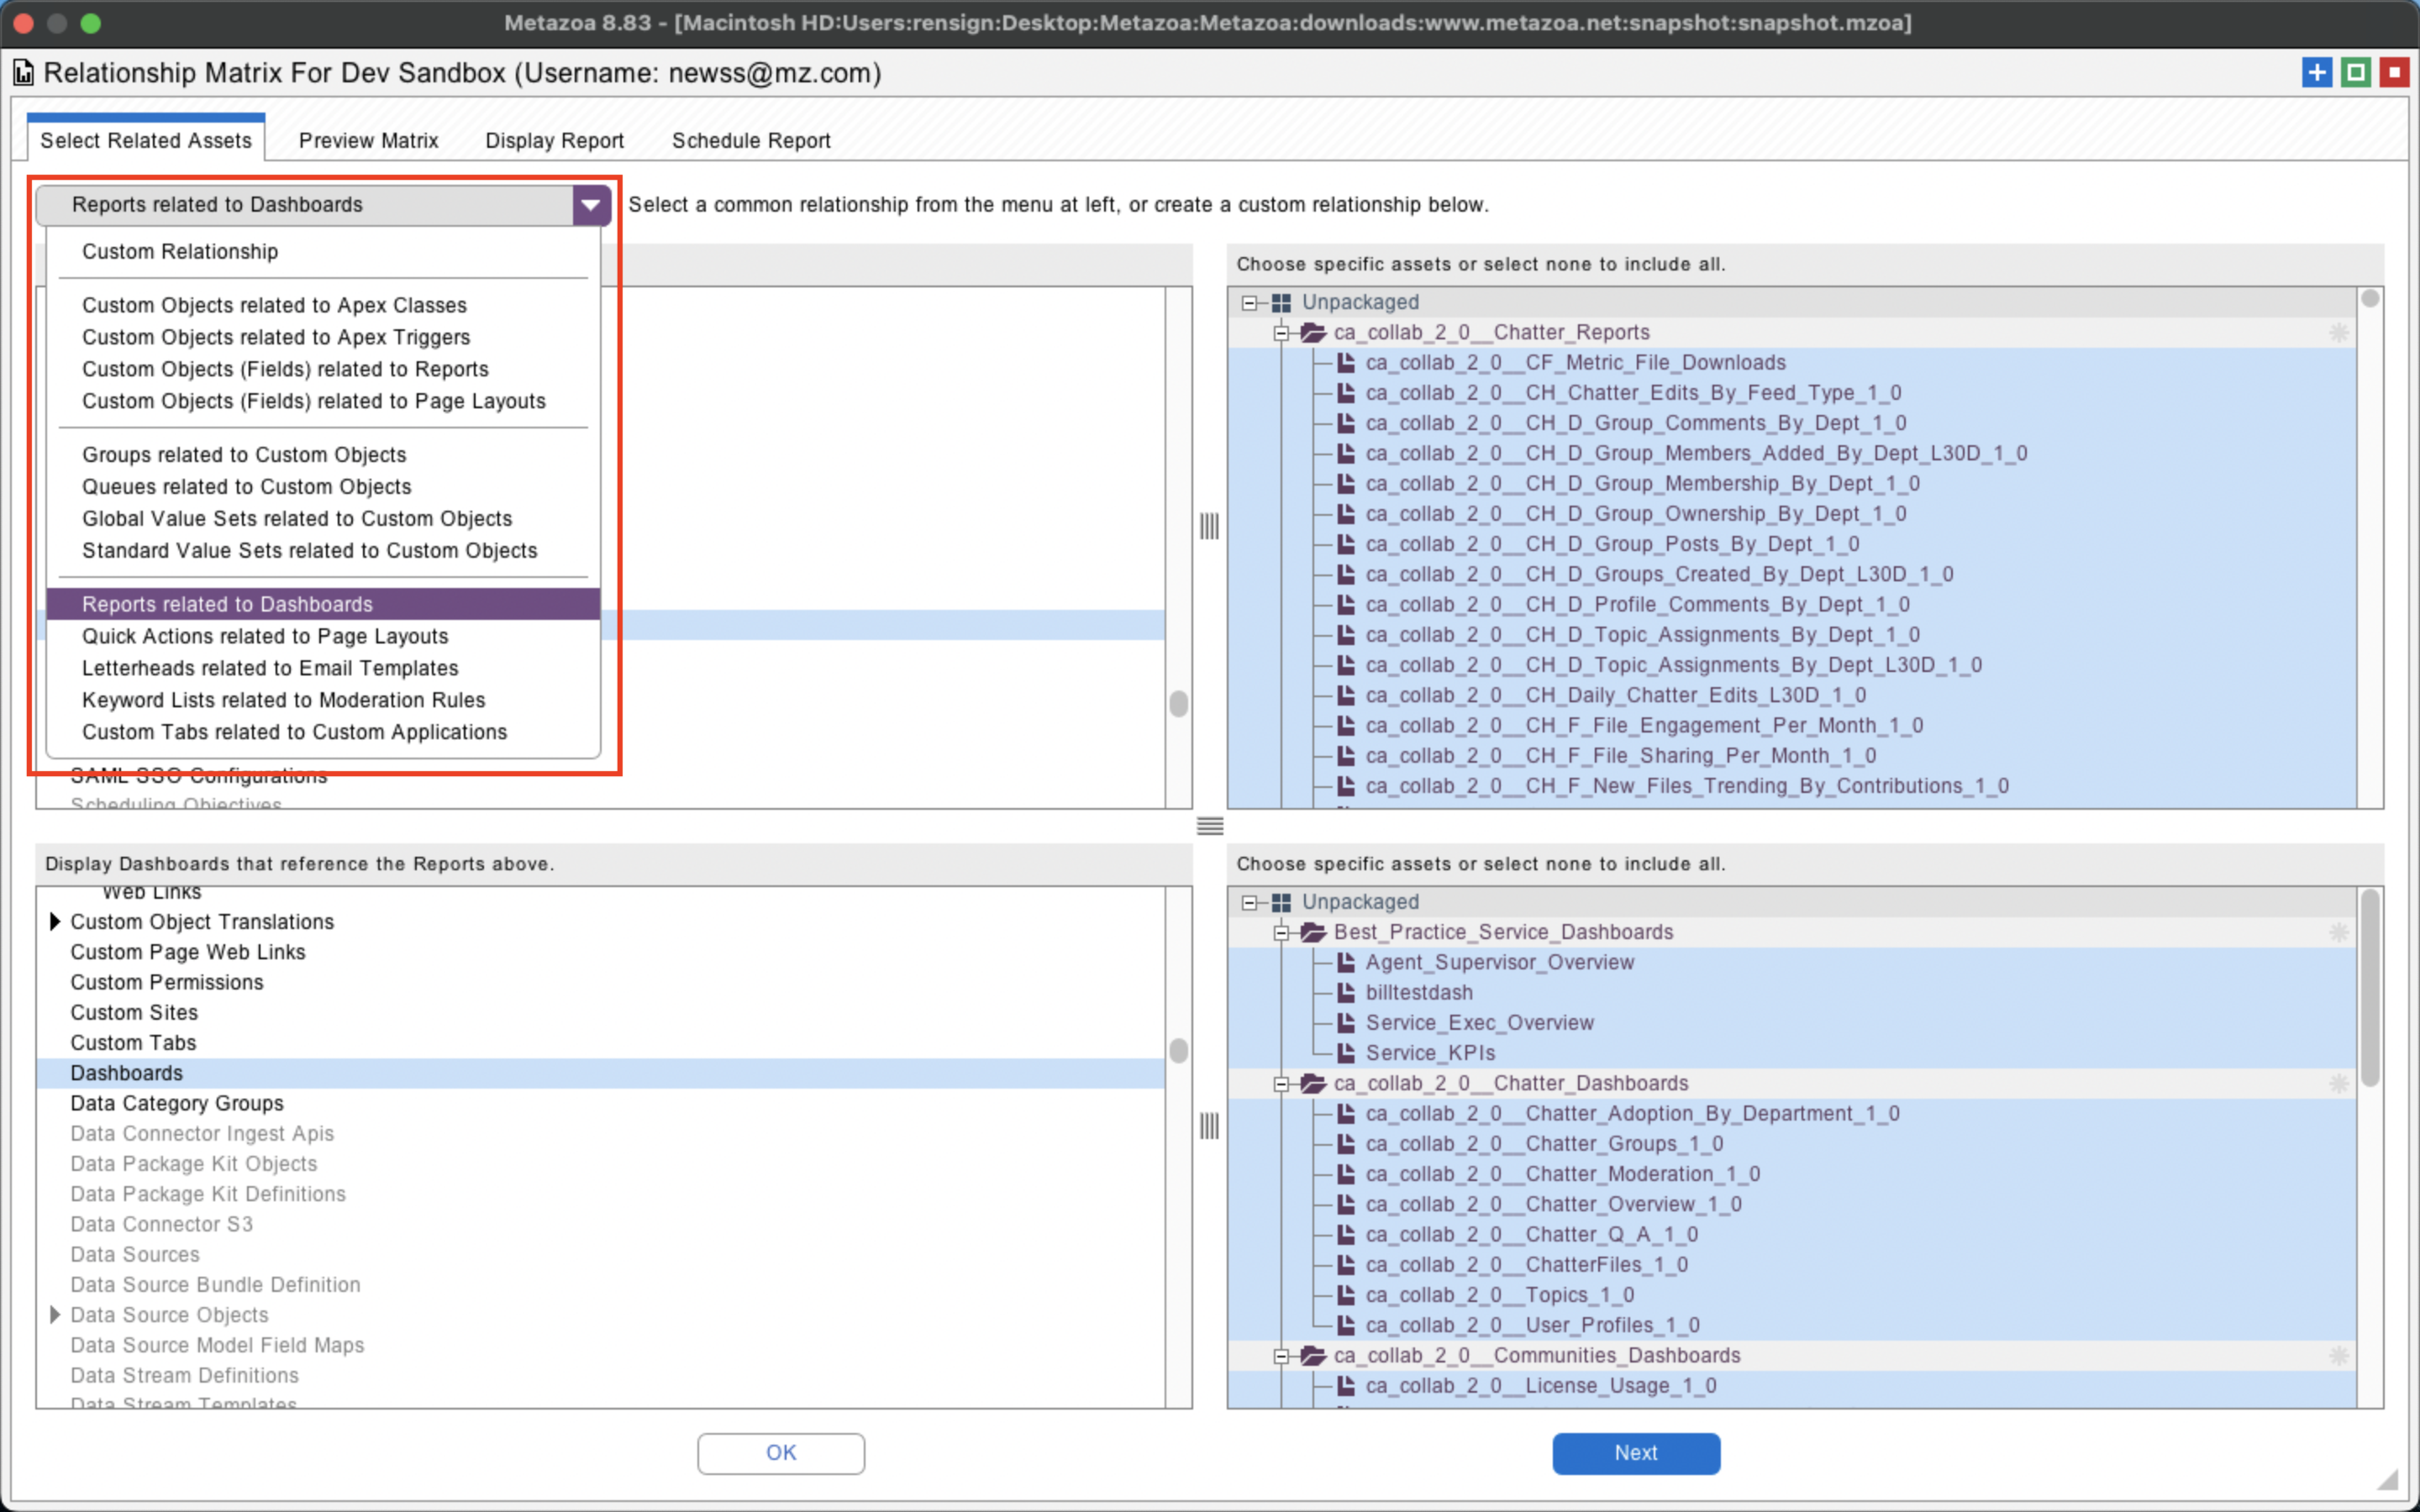This screenshot has width=2420, height=1512.
Task: Click the blue Next button
Action: 1636,1453
